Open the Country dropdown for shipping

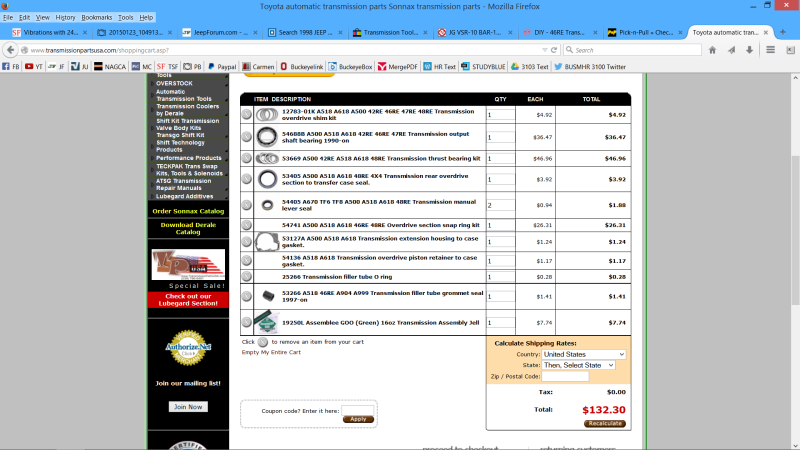(584, 354)
